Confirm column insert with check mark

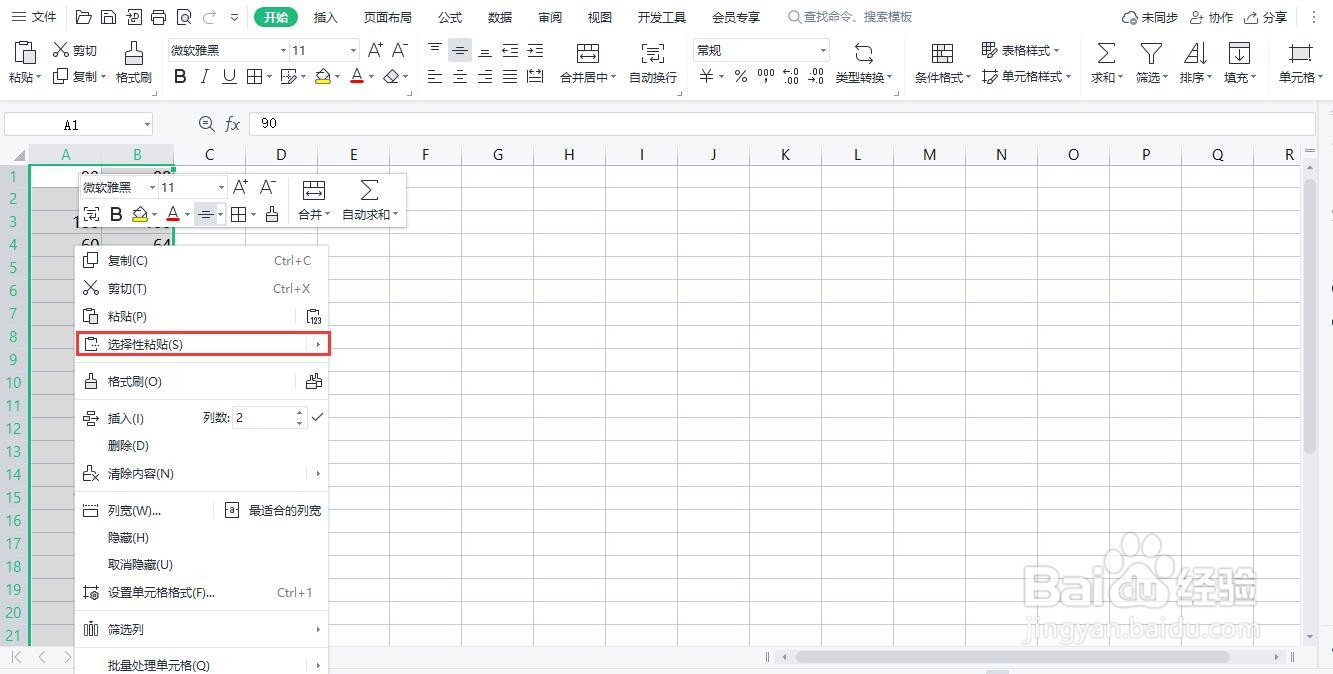pos(317,417)
